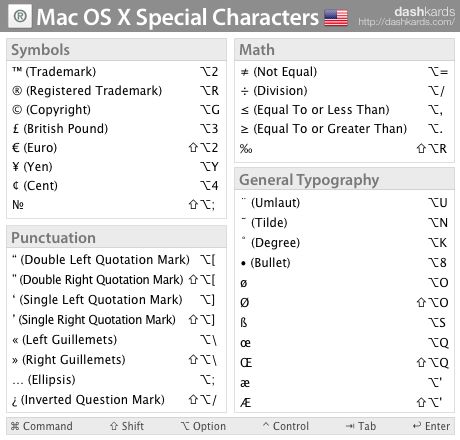Click the registered trademark icon in header
The height and width of the screenshot is (440, 460).
(20, 16)
